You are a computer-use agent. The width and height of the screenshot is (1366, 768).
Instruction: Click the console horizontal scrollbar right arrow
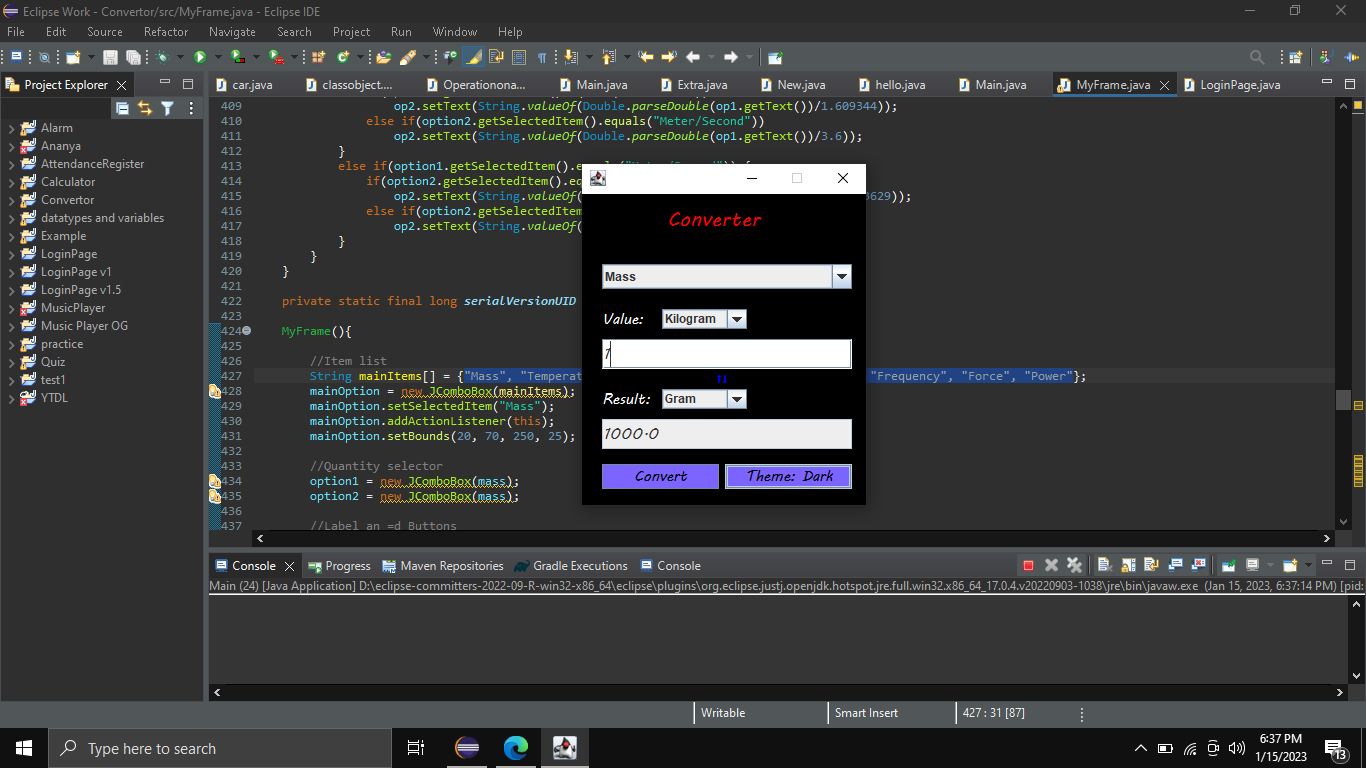click(1341, 692)
